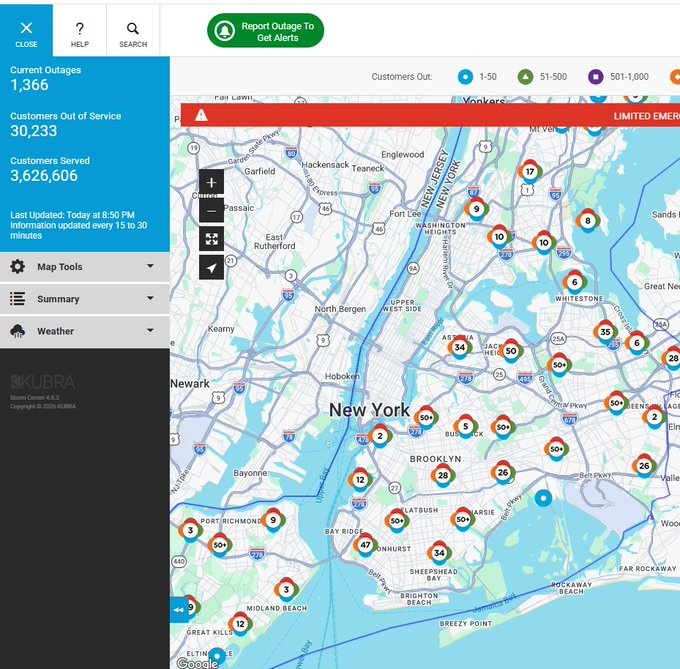Select the outage cluster marked 35
Screen dimensions: 680x669
coord(605,332)
